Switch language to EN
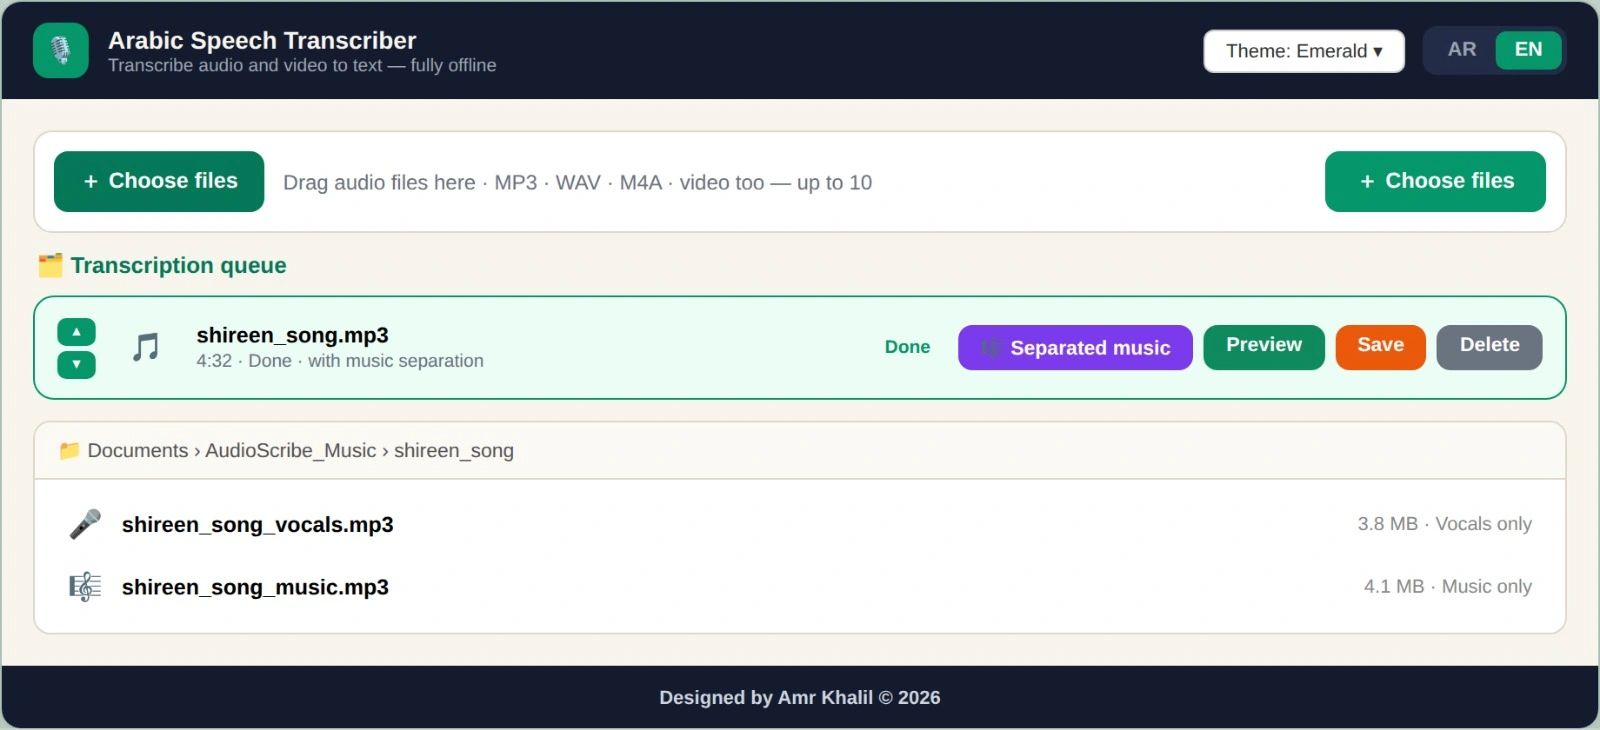 point(1528,50)
